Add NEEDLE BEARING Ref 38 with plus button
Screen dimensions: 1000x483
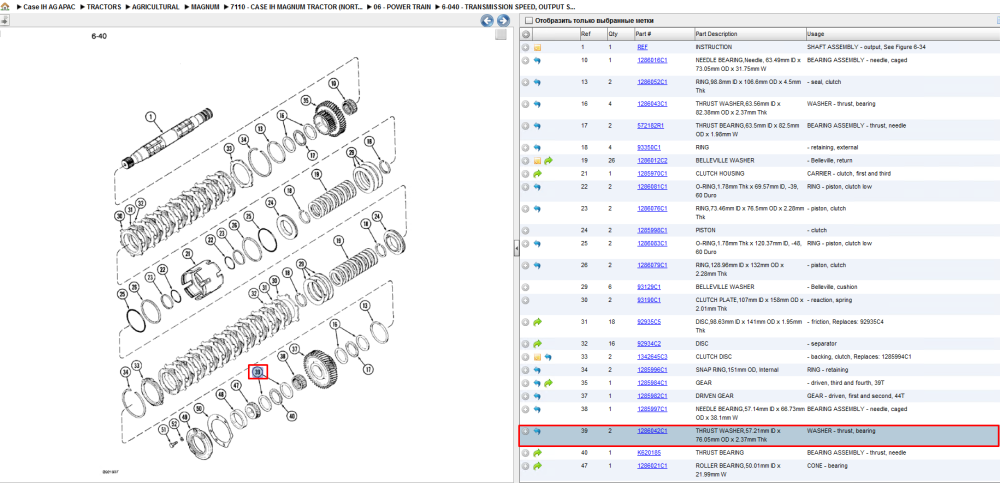click(526, 409)
